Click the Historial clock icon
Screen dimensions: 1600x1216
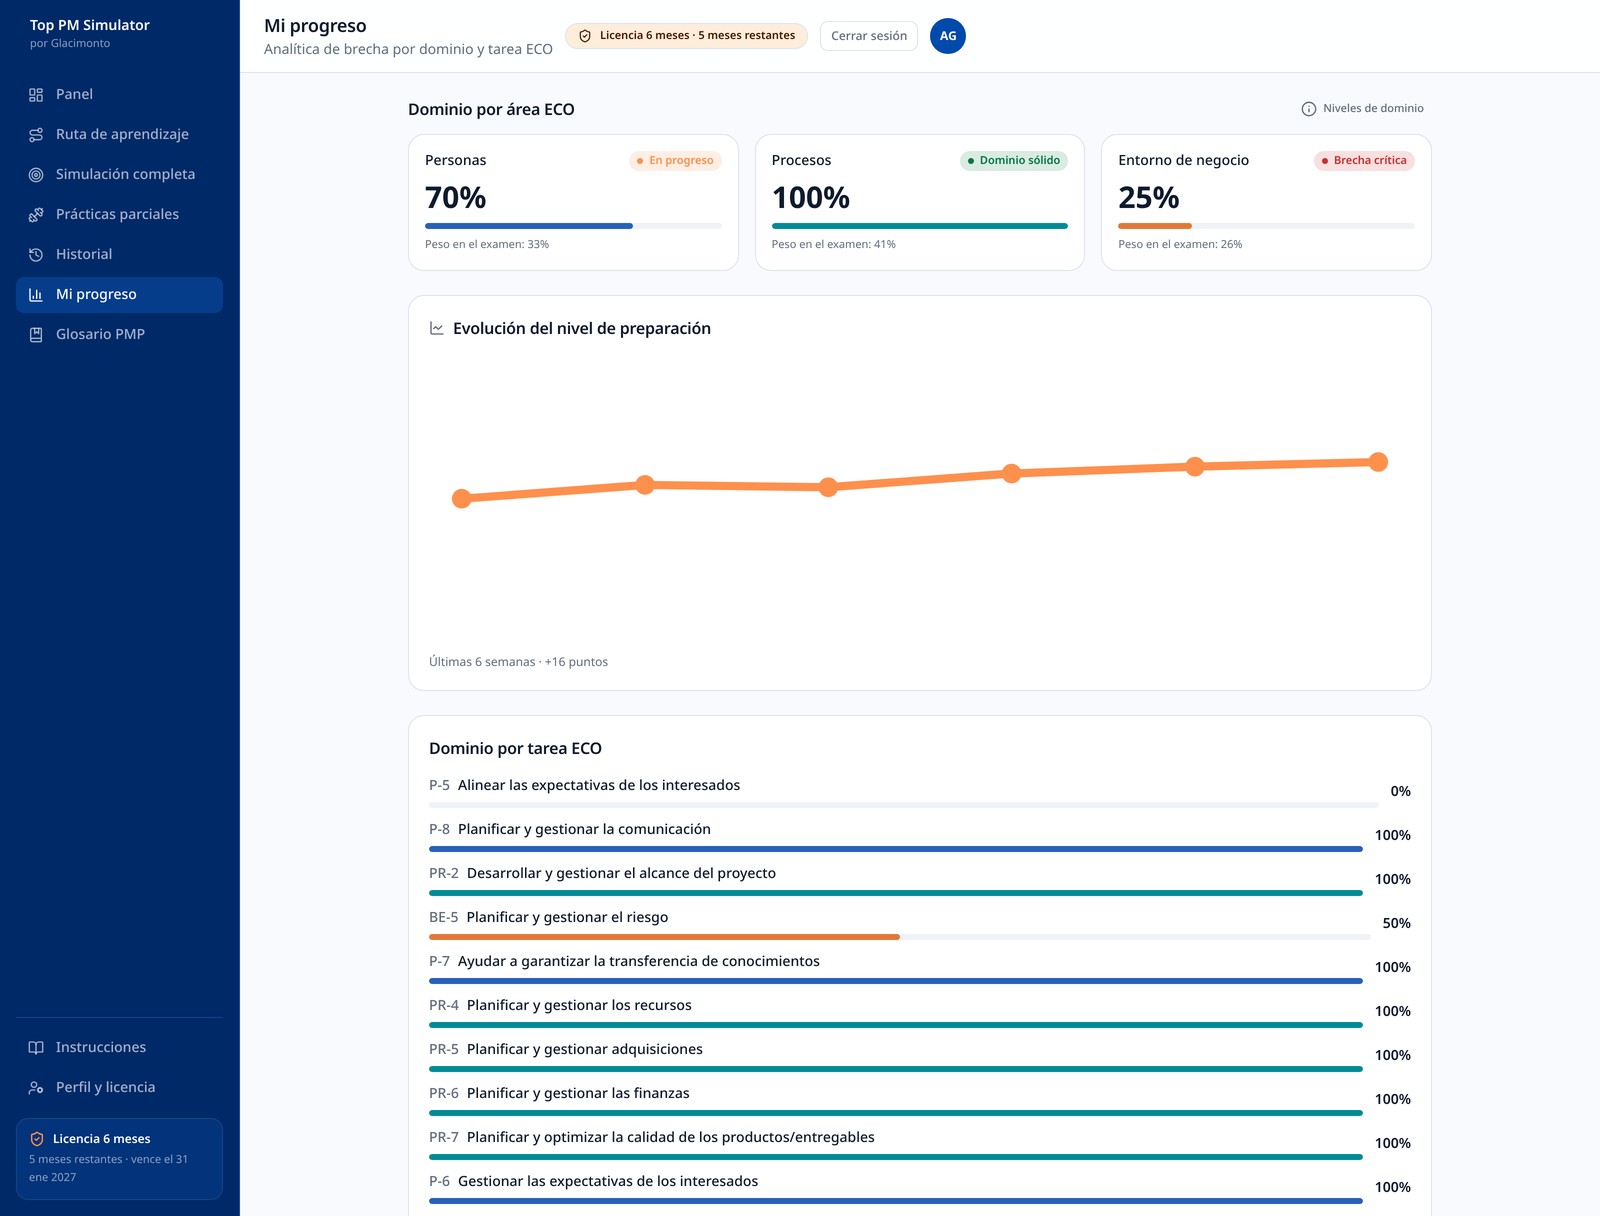point(36,255)
